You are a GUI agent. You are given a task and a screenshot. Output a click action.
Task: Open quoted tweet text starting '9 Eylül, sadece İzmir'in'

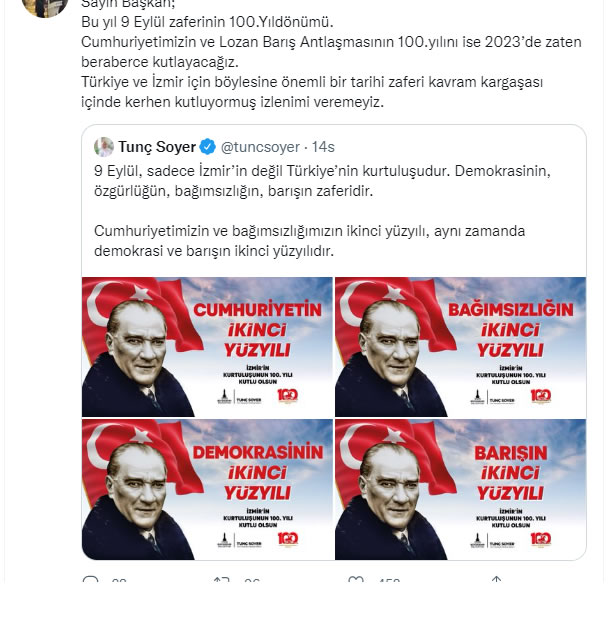[322, 181]
